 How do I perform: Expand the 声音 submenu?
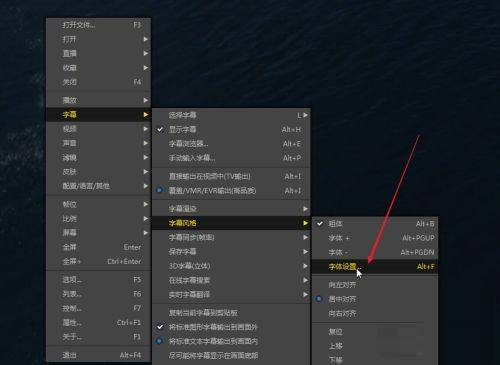[98, 143]
